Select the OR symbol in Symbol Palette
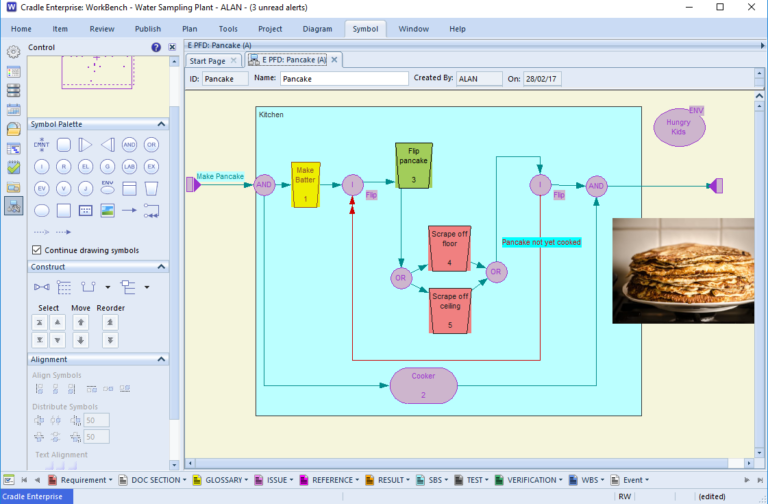This screenshot has height=504, width=768. point(151,145)
